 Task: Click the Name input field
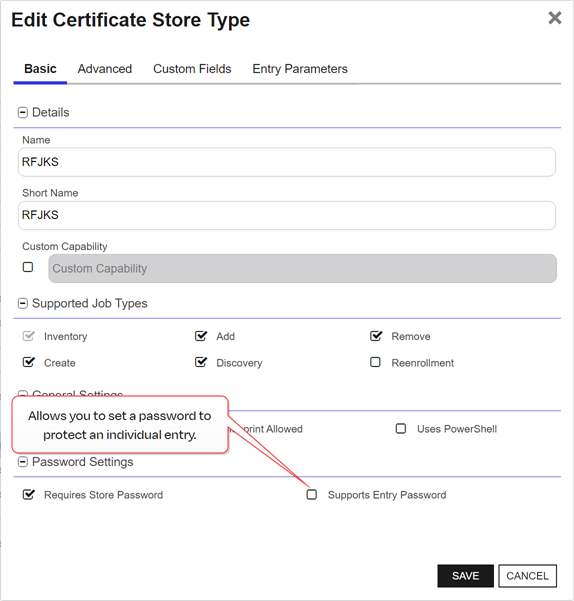point(287,162)
